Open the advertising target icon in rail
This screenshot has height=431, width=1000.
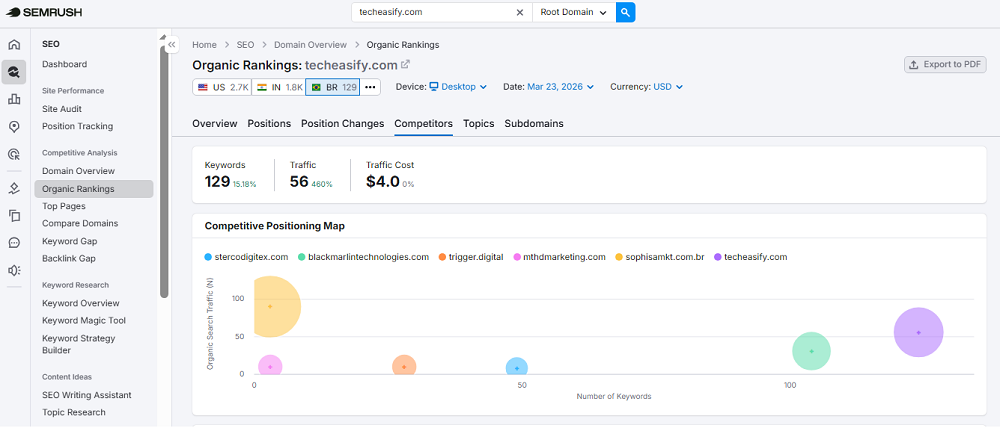point(14,154)
